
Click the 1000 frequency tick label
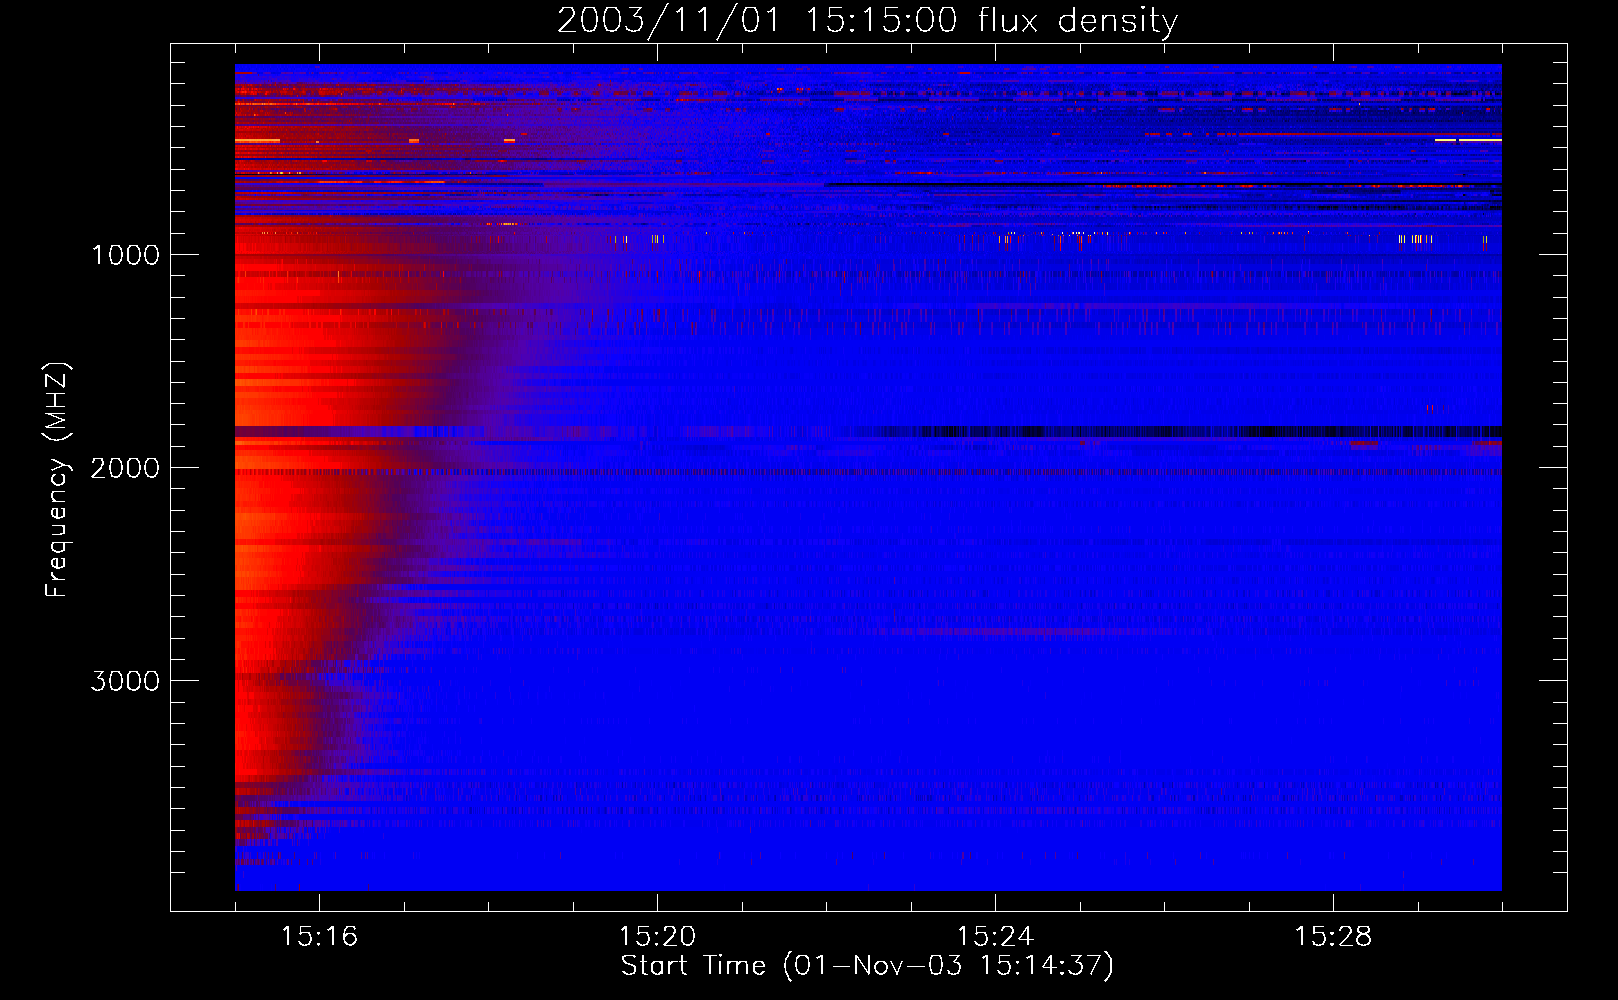[x=125, y=255]
